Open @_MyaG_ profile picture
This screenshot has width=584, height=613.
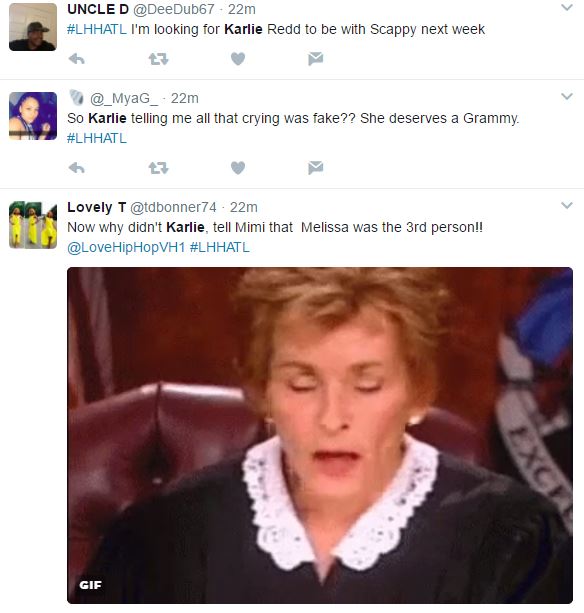pyautogui.click(x=33, y=116)
